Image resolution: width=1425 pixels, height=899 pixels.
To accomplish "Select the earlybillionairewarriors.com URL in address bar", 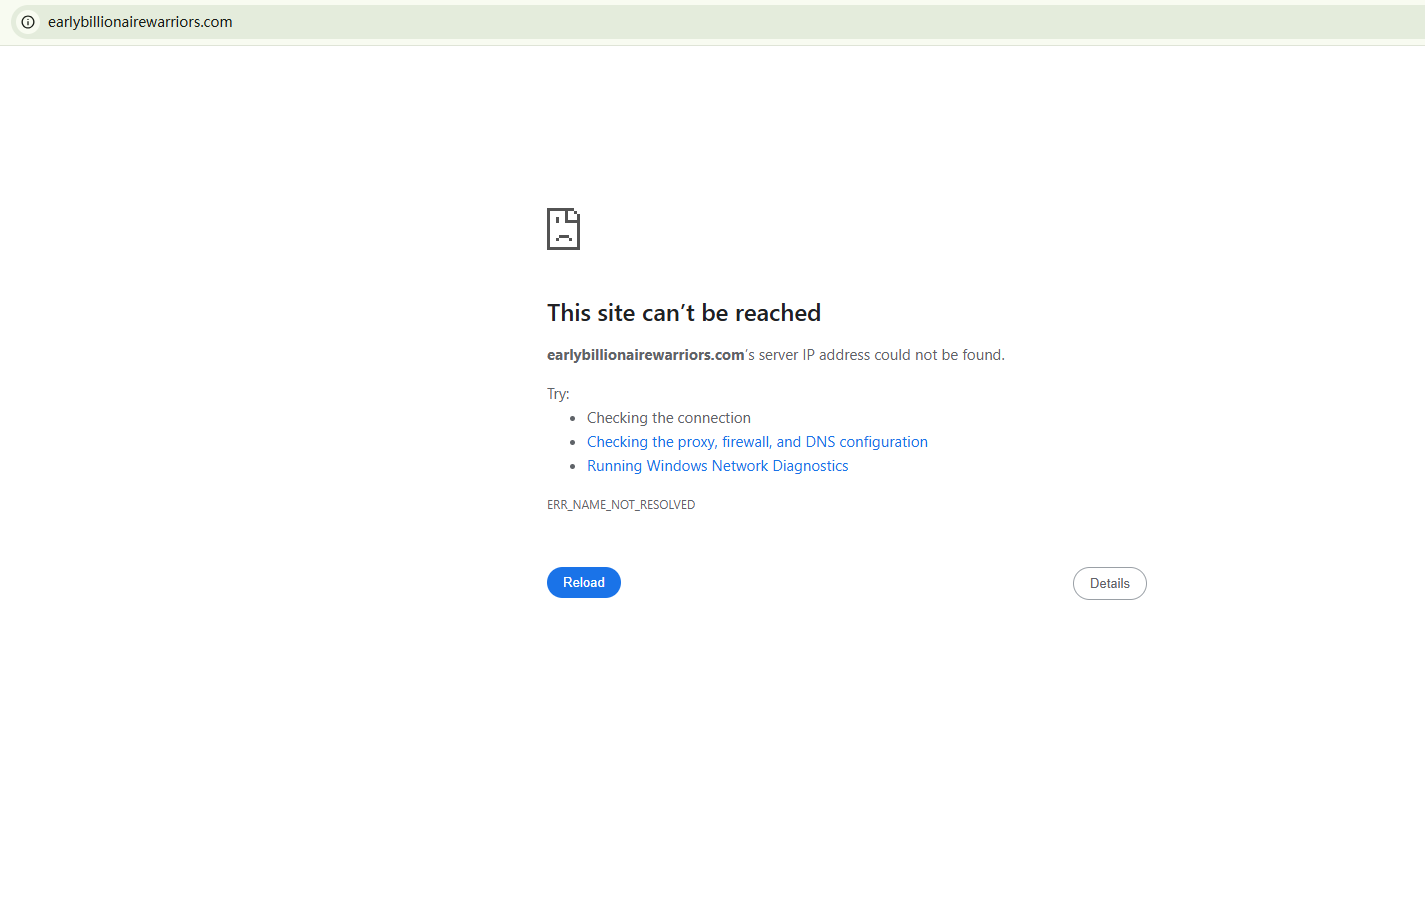I will click(x=140, y=22).
